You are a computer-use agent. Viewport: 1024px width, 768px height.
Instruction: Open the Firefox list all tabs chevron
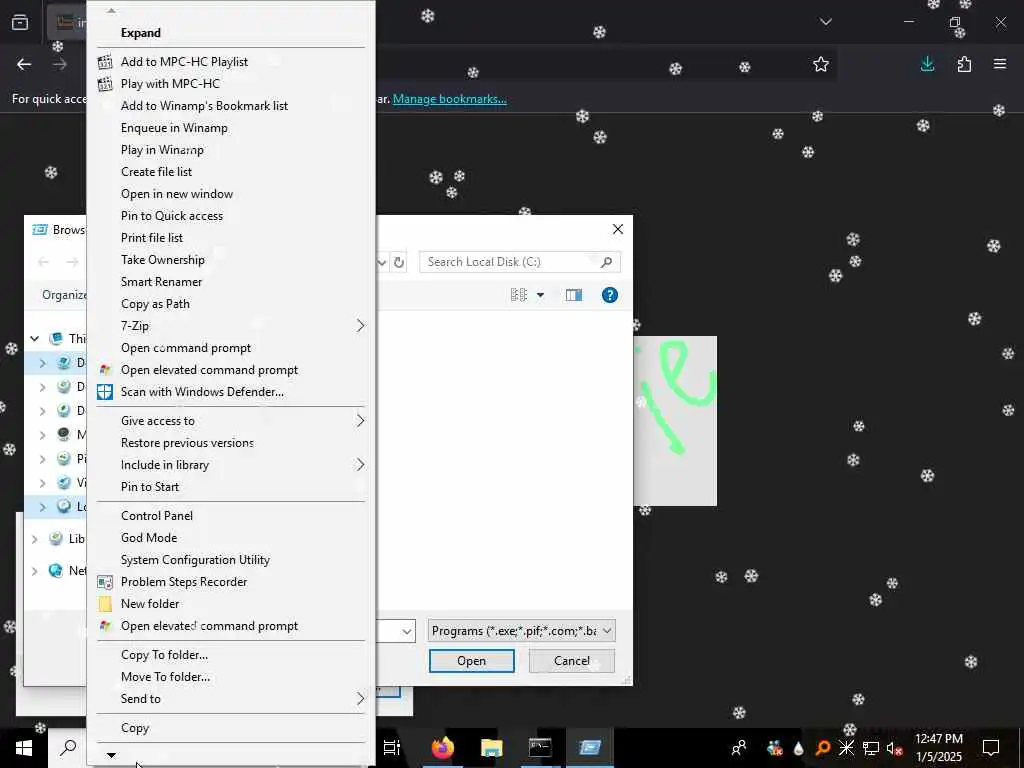(825, 22)
